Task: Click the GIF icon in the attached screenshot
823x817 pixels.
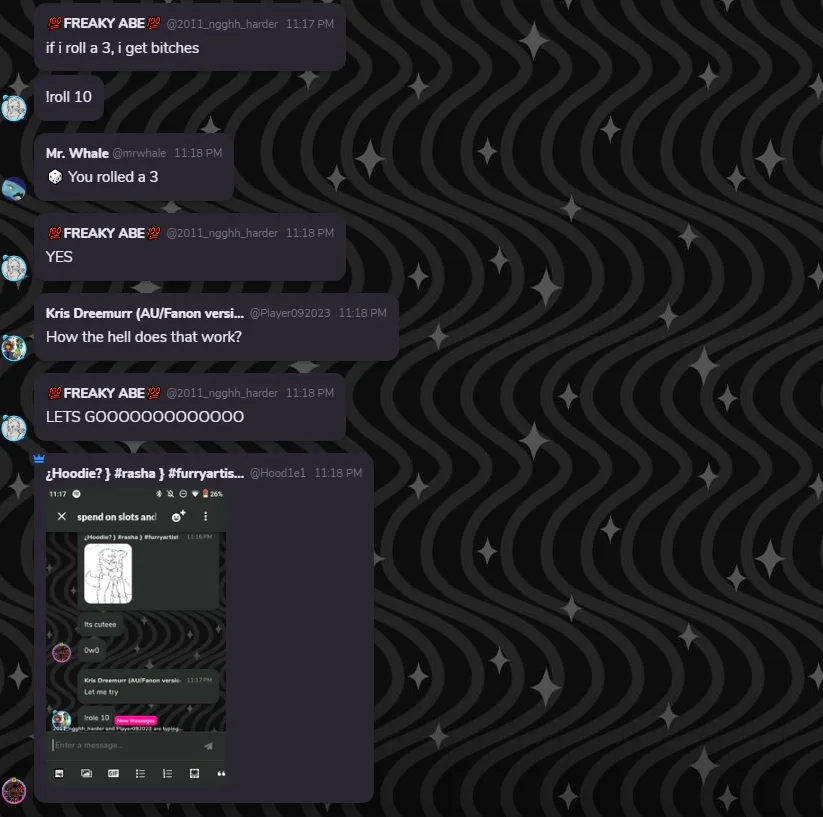Action: click(113, 773)
